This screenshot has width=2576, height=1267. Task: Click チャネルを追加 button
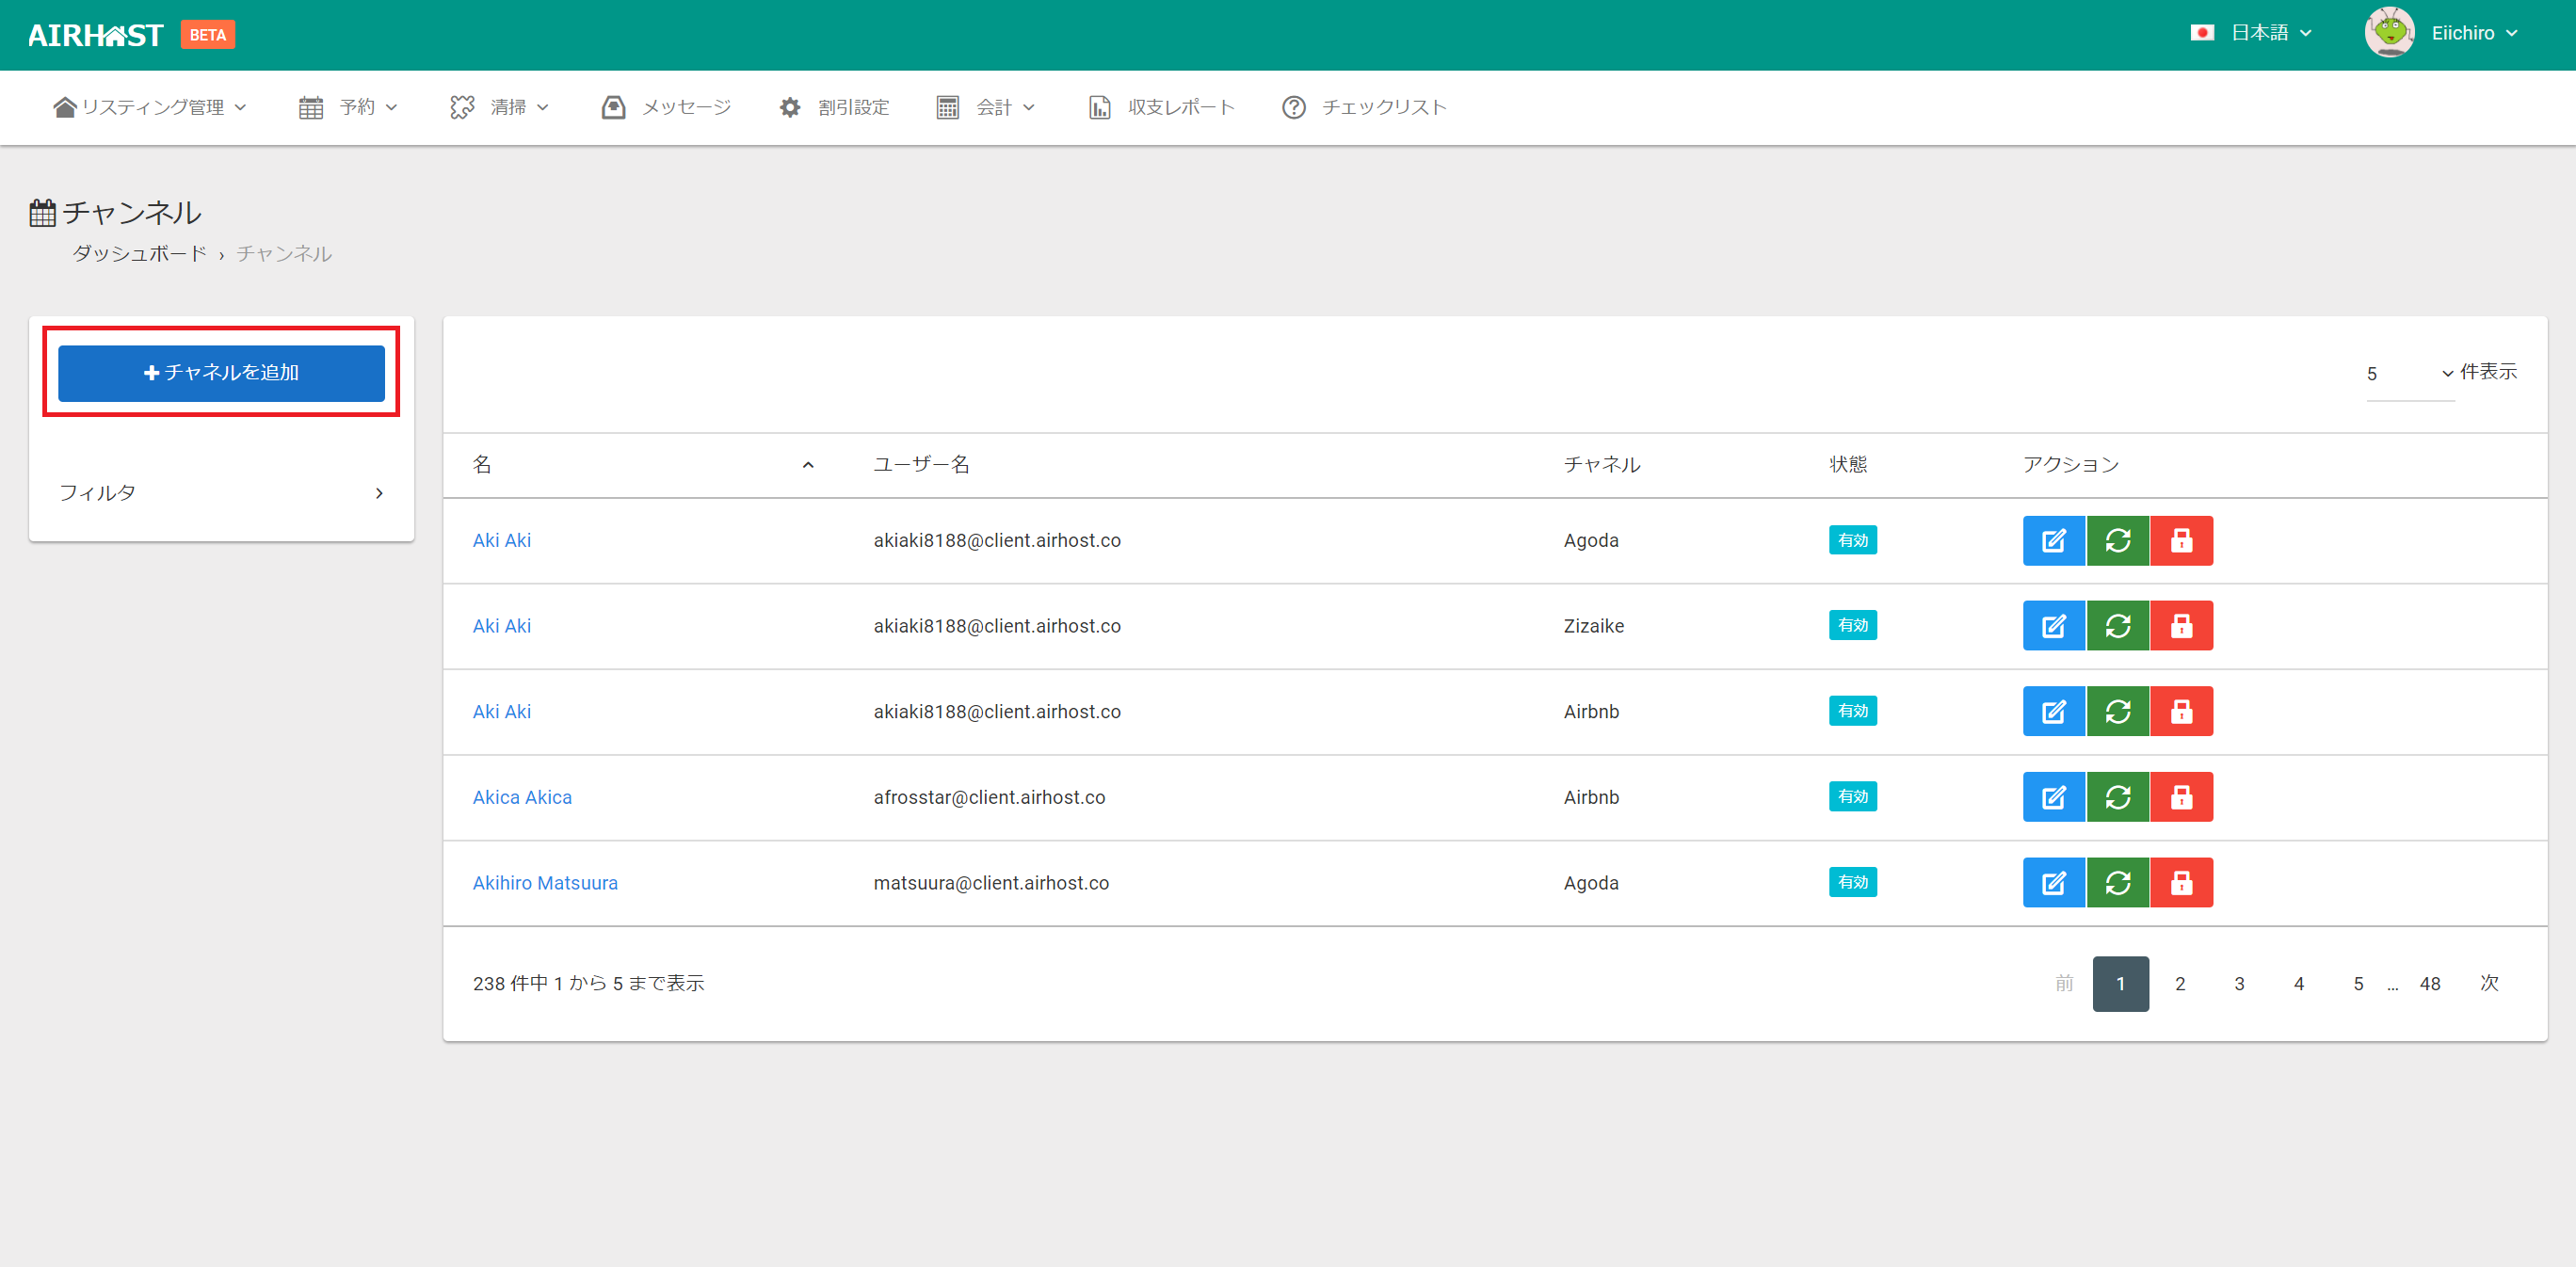pos(221,373)
